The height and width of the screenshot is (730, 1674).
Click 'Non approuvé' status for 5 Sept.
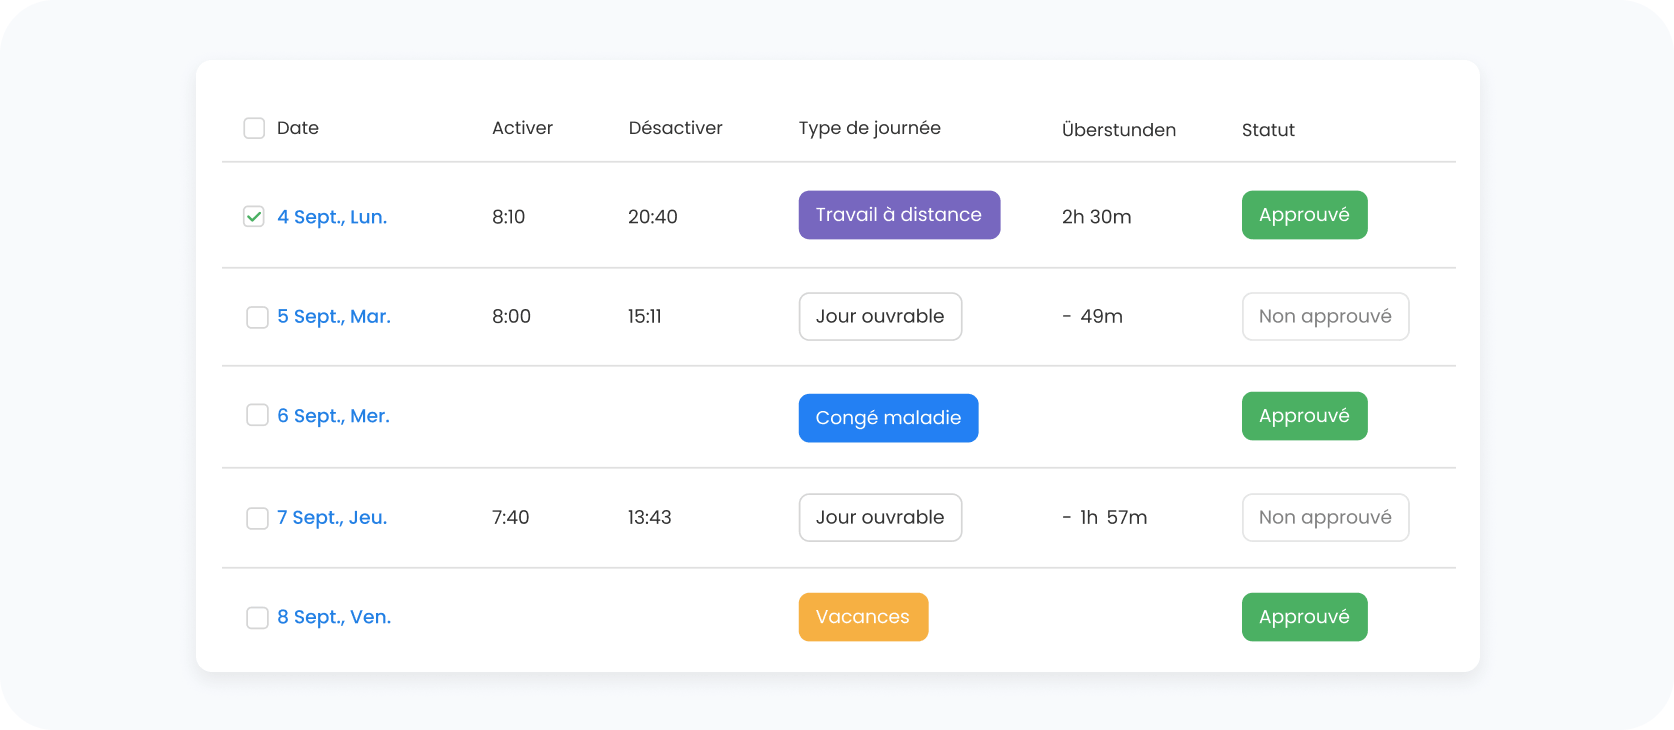click(1325, 316)
